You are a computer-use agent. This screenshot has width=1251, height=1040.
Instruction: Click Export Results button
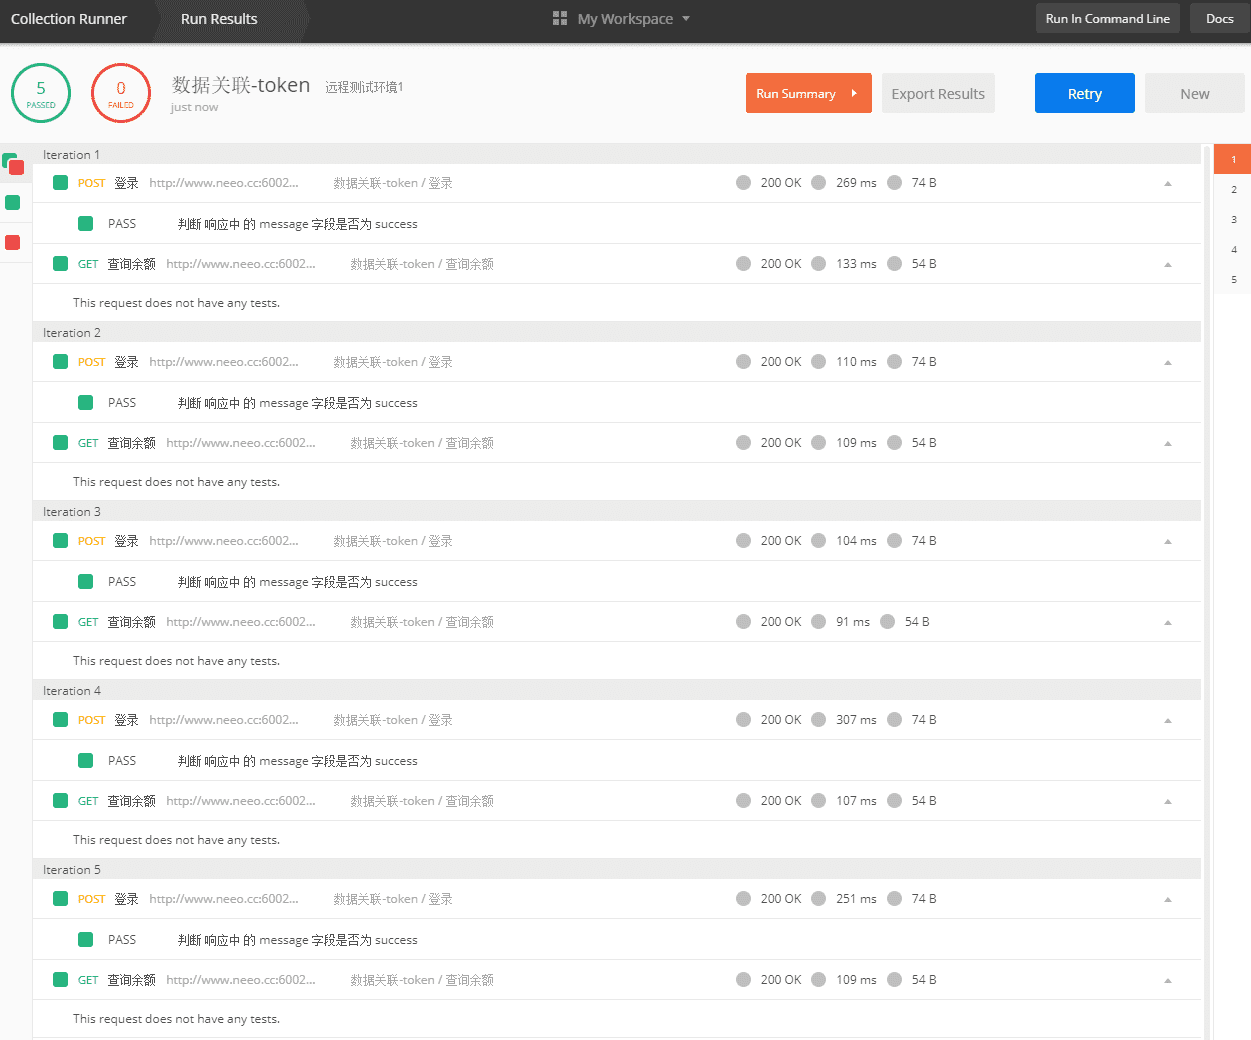(938, 93)
